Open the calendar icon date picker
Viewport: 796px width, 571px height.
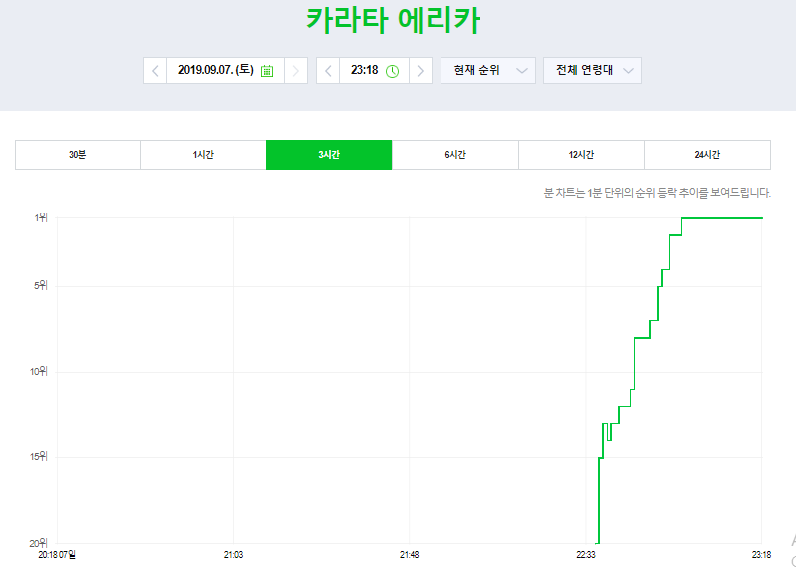pyautogui.click(x=267, y=71)
